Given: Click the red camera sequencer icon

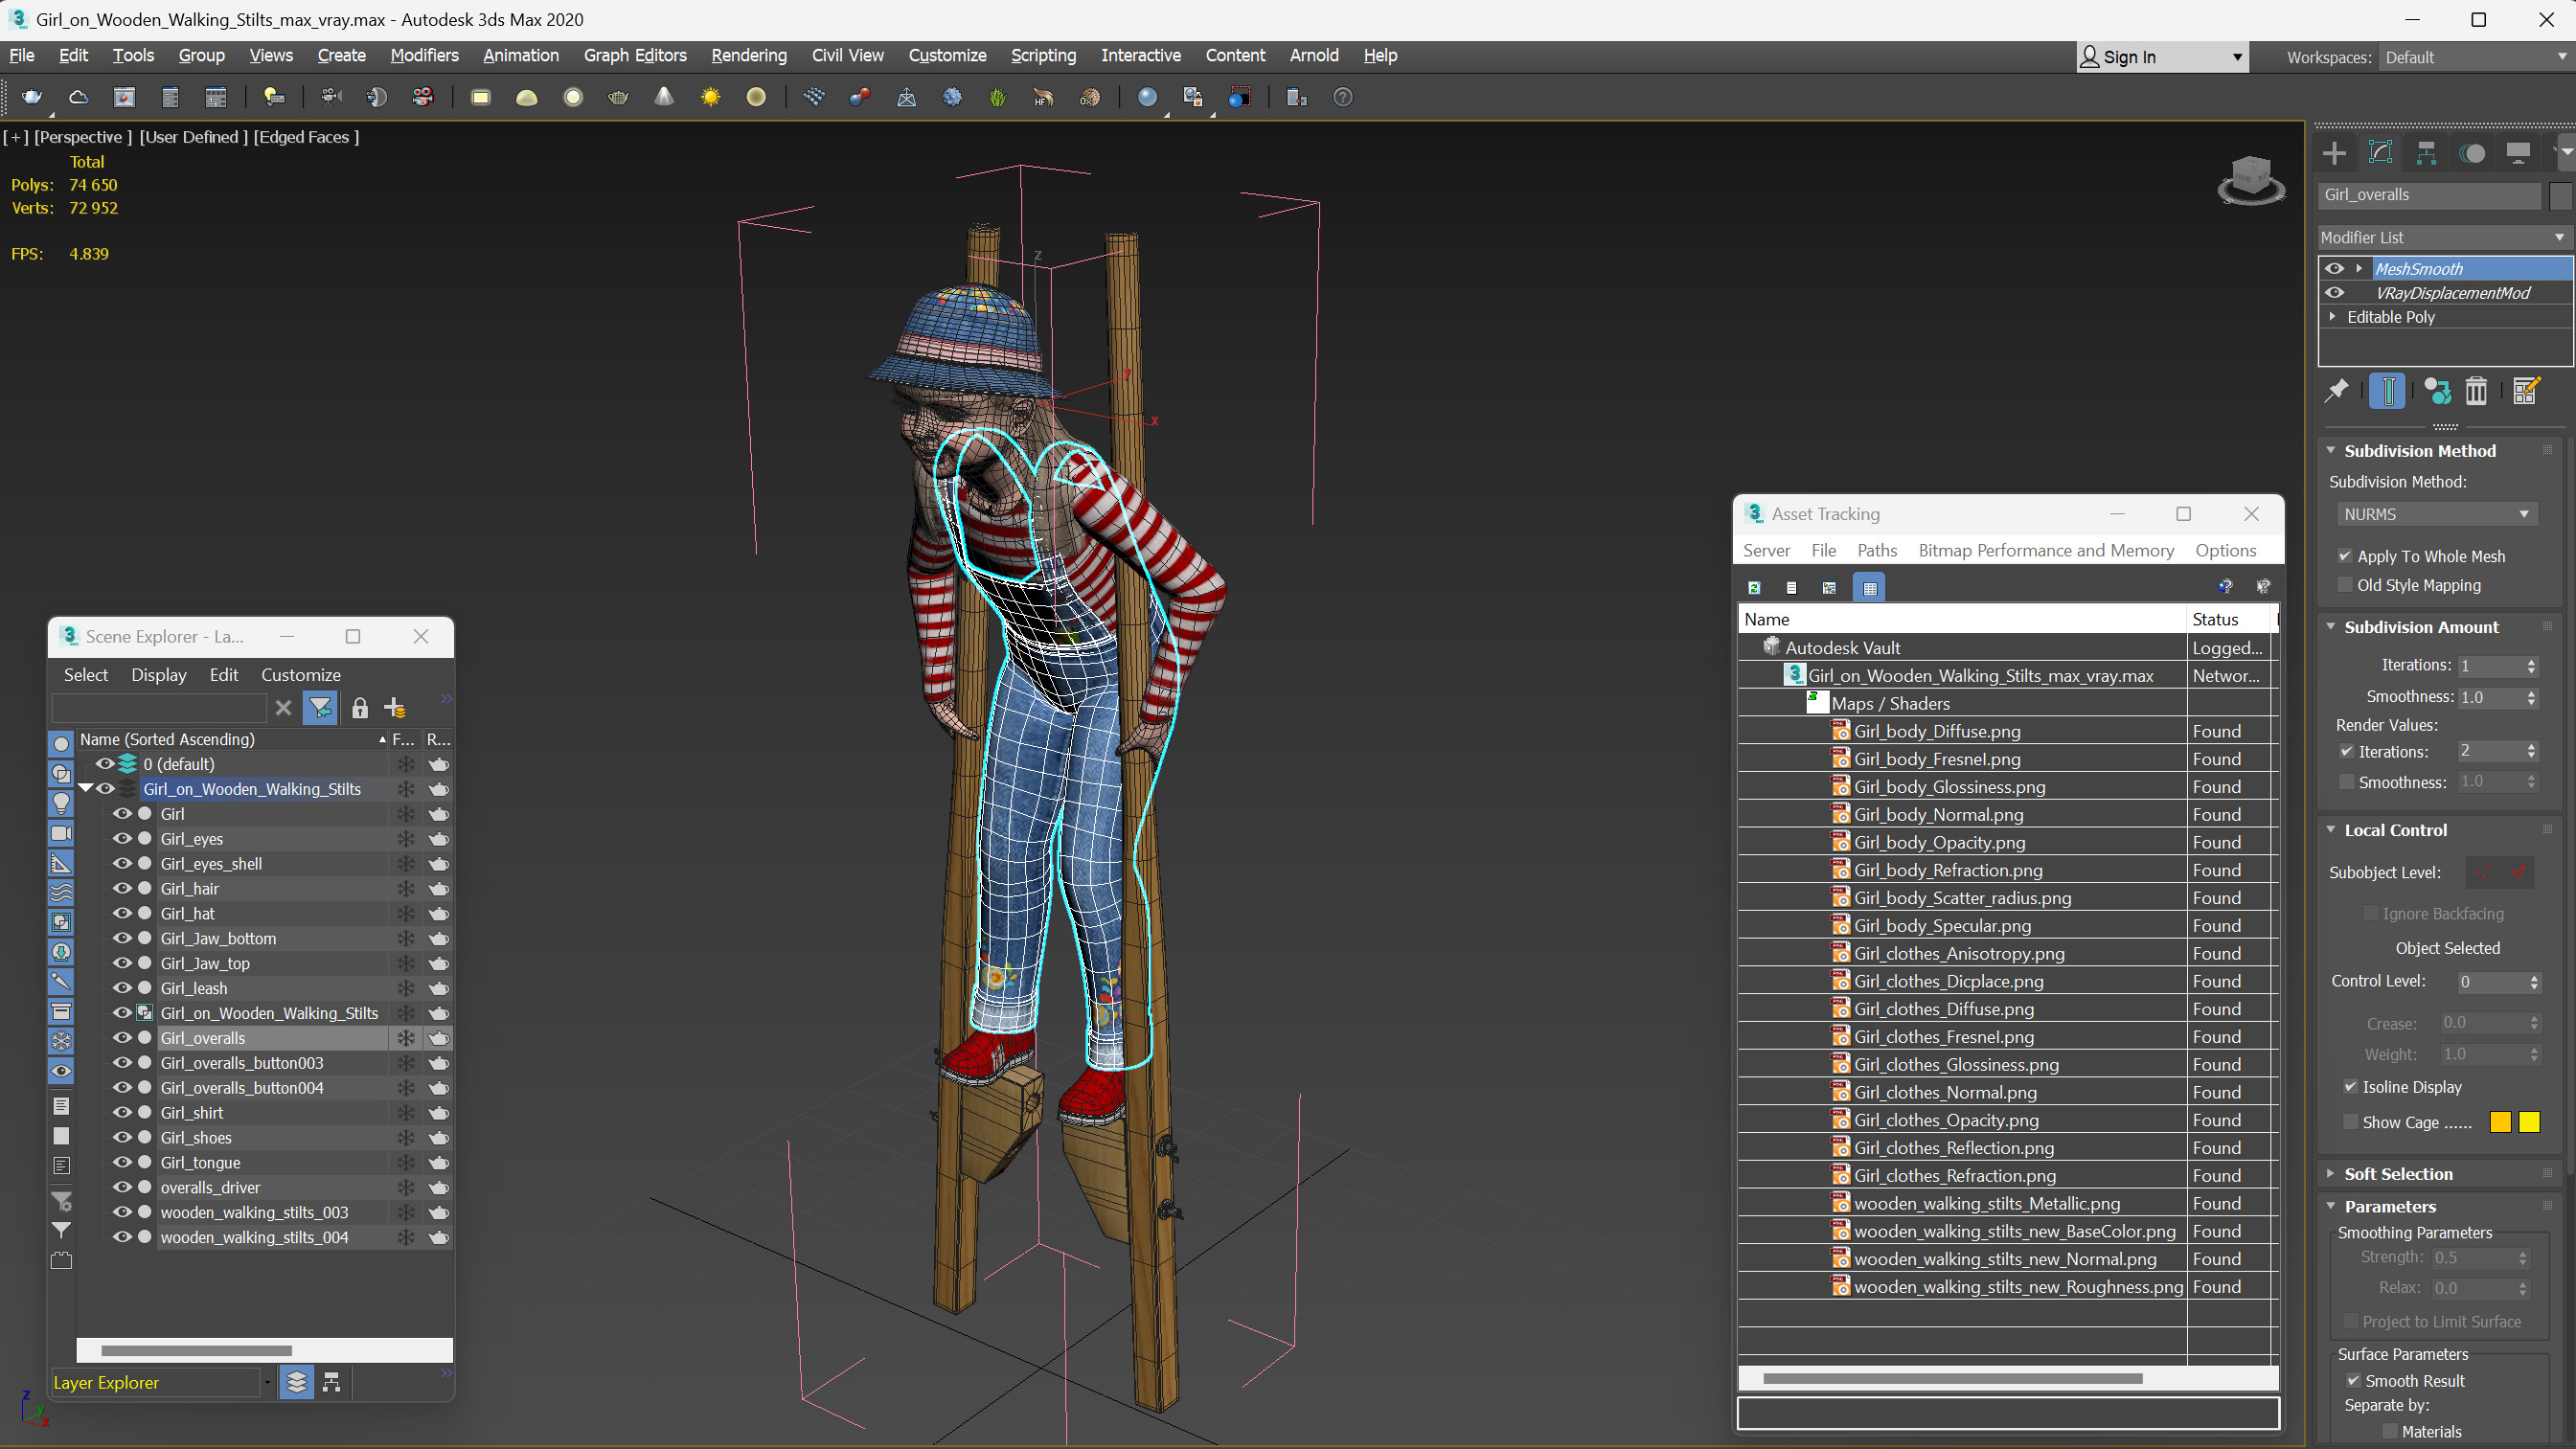Looking at the screenshot, I should [423, 97].
